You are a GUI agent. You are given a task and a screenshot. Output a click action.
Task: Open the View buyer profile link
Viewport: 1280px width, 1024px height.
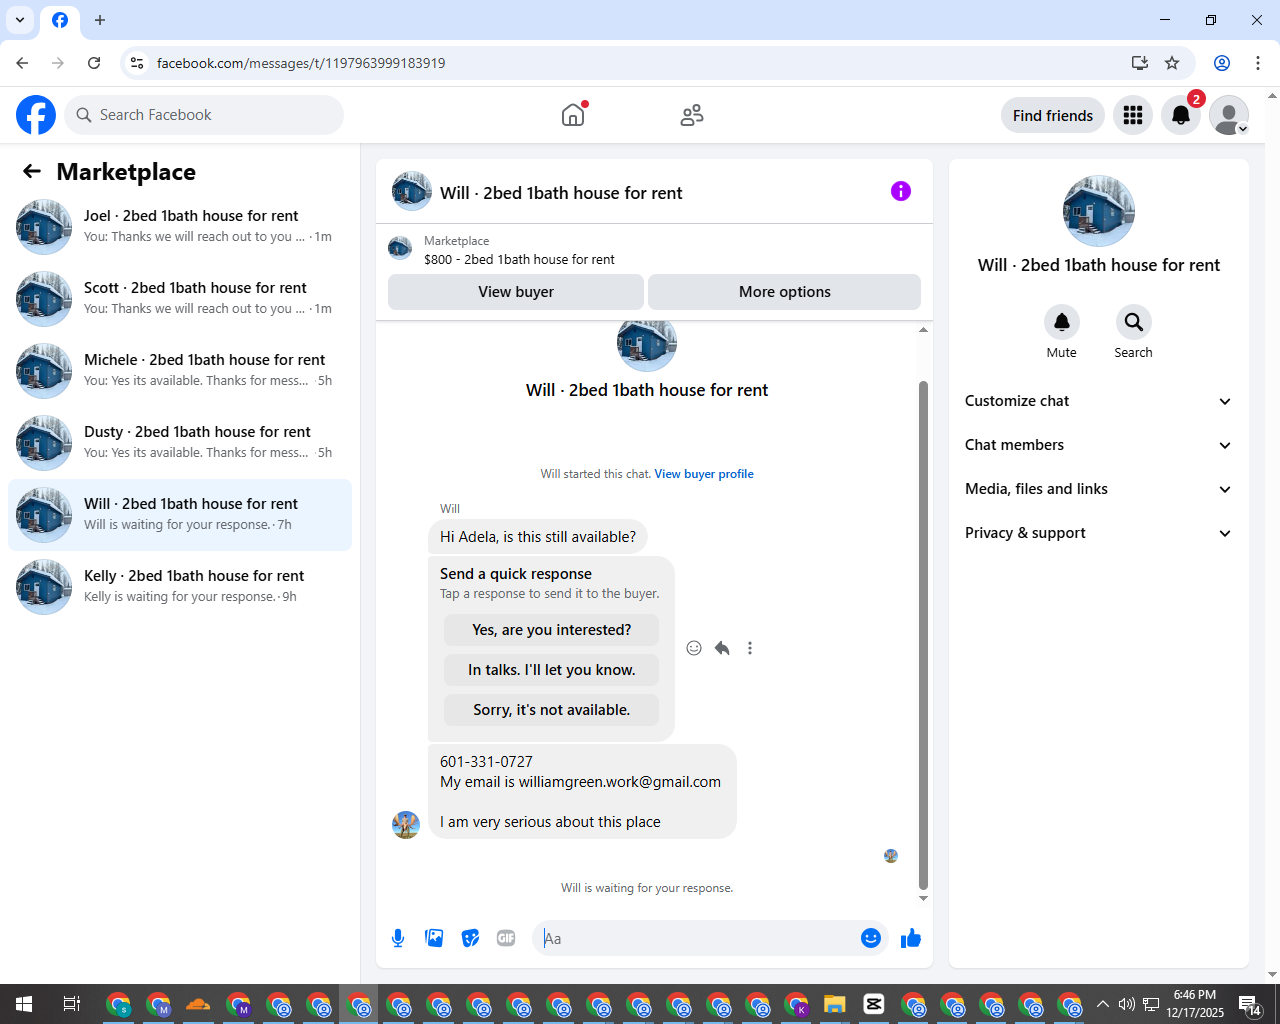704,474
